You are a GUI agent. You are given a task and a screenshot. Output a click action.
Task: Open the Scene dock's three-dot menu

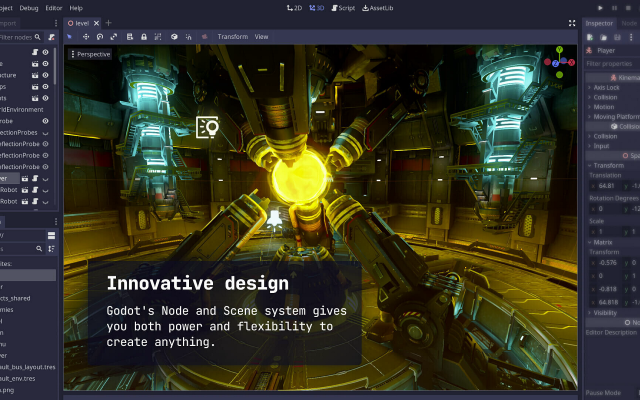56,23
